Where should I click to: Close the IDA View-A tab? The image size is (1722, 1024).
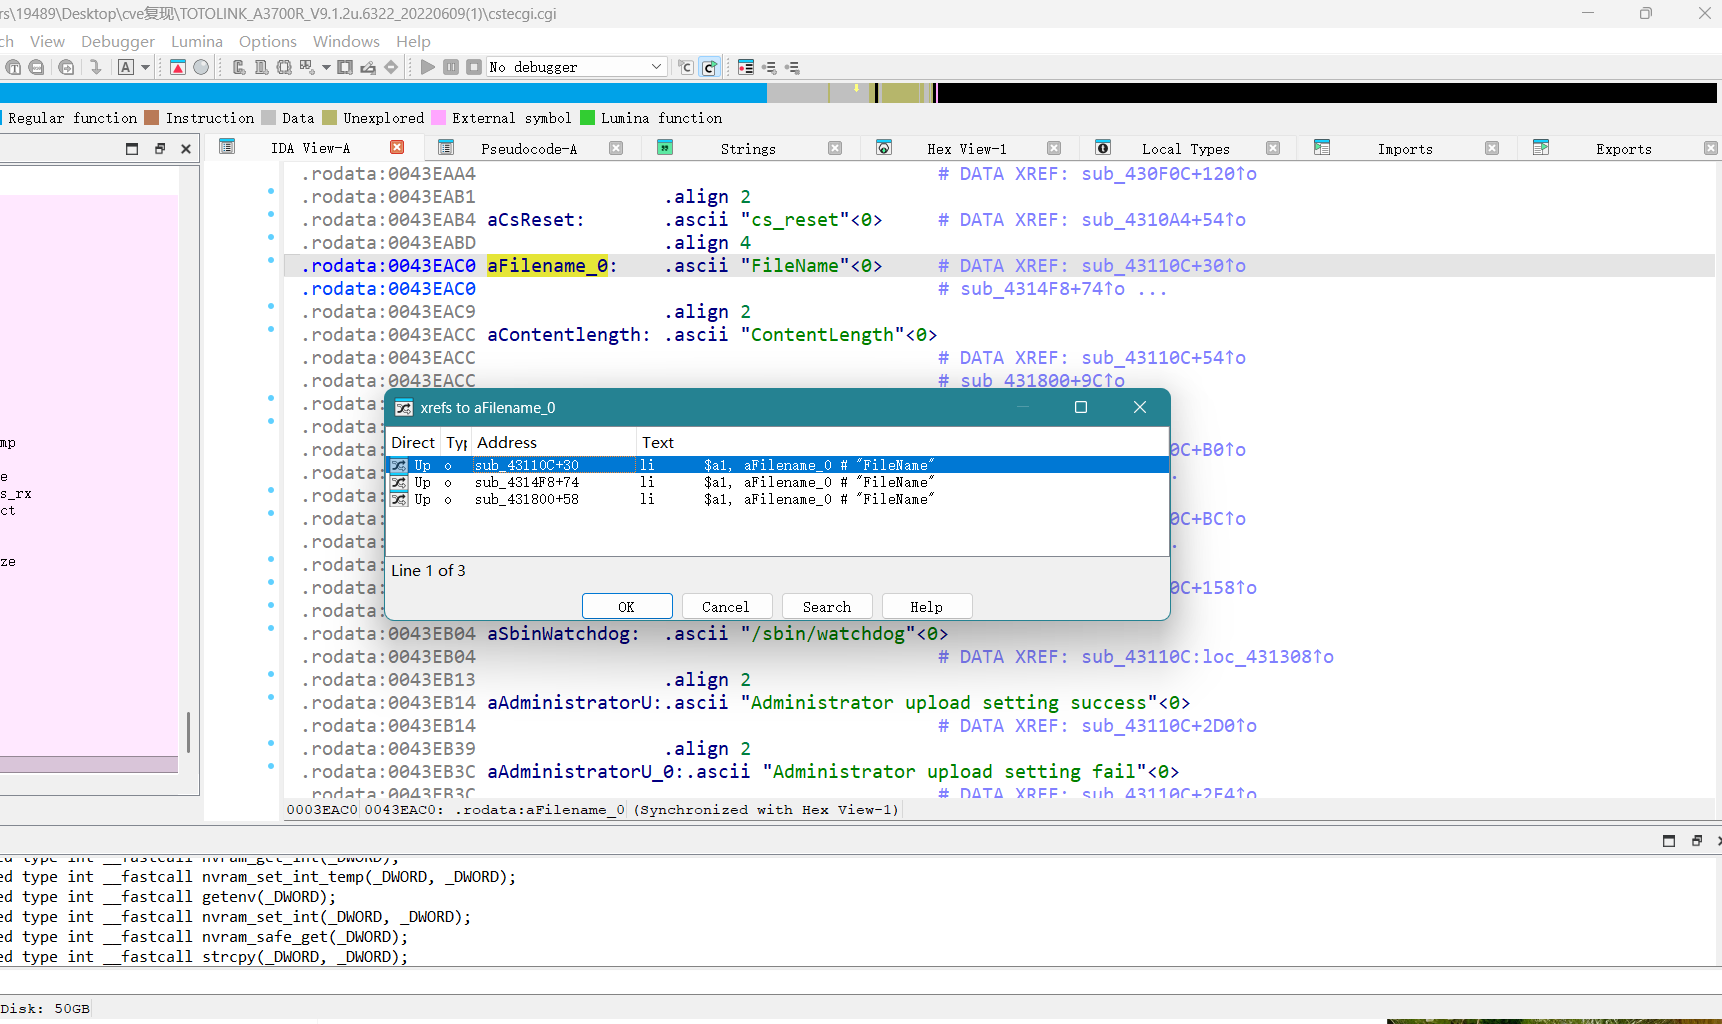click(x=397, y=147)
